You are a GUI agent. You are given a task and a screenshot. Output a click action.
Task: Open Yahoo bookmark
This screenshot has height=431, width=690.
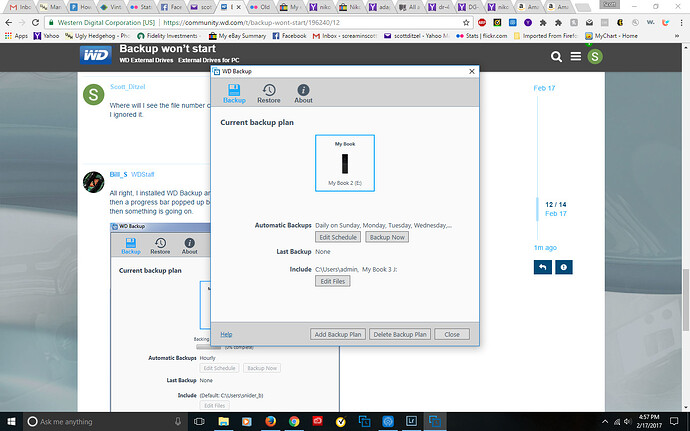pyautogui.click(x=46, y=36)
